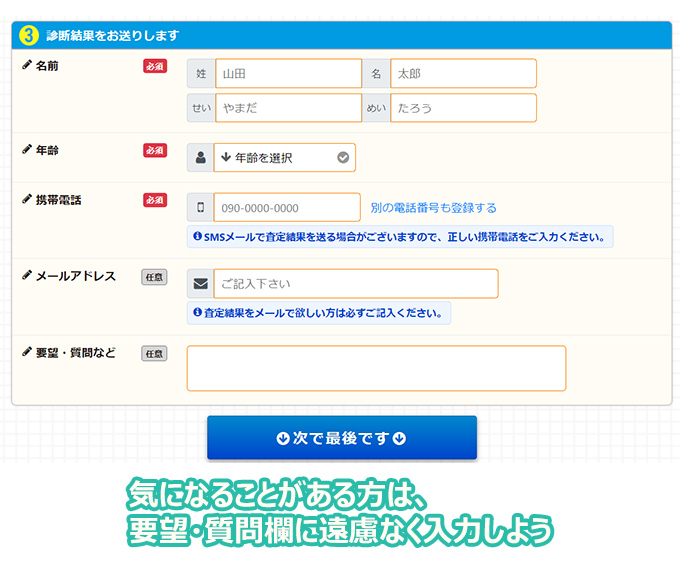This screenshot has height=569, width=680.
Task: Click the mobile phone number field
Action: coord(287,207)
